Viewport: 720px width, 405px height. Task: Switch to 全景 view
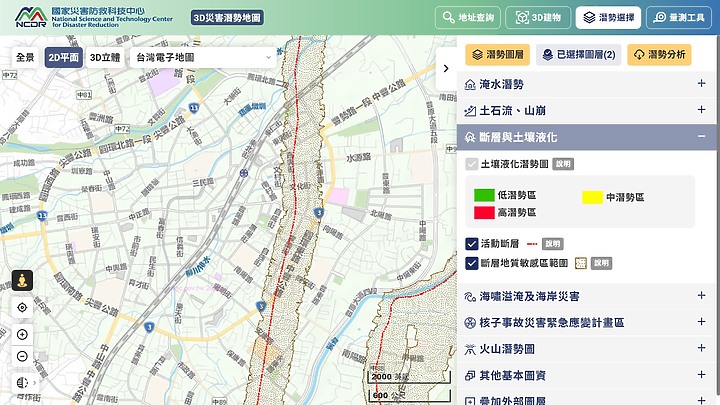(x=25, y=57)
